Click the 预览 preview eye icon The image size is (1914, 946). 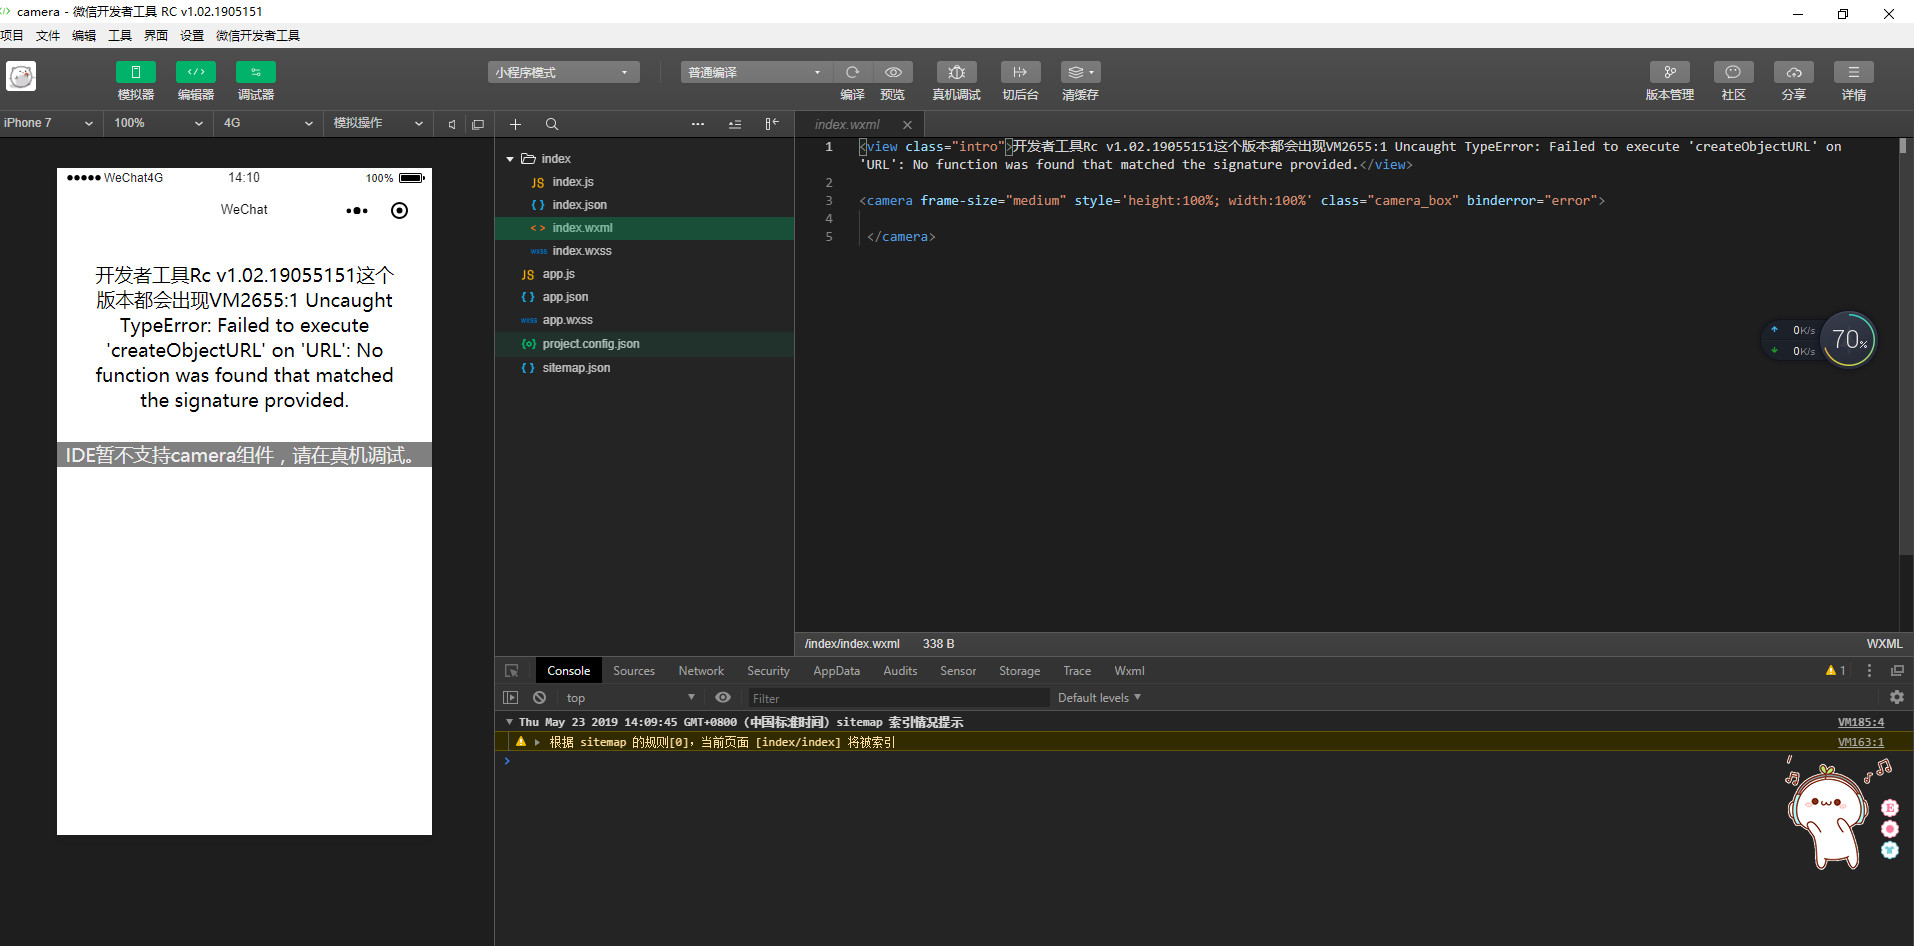[893, 72]
